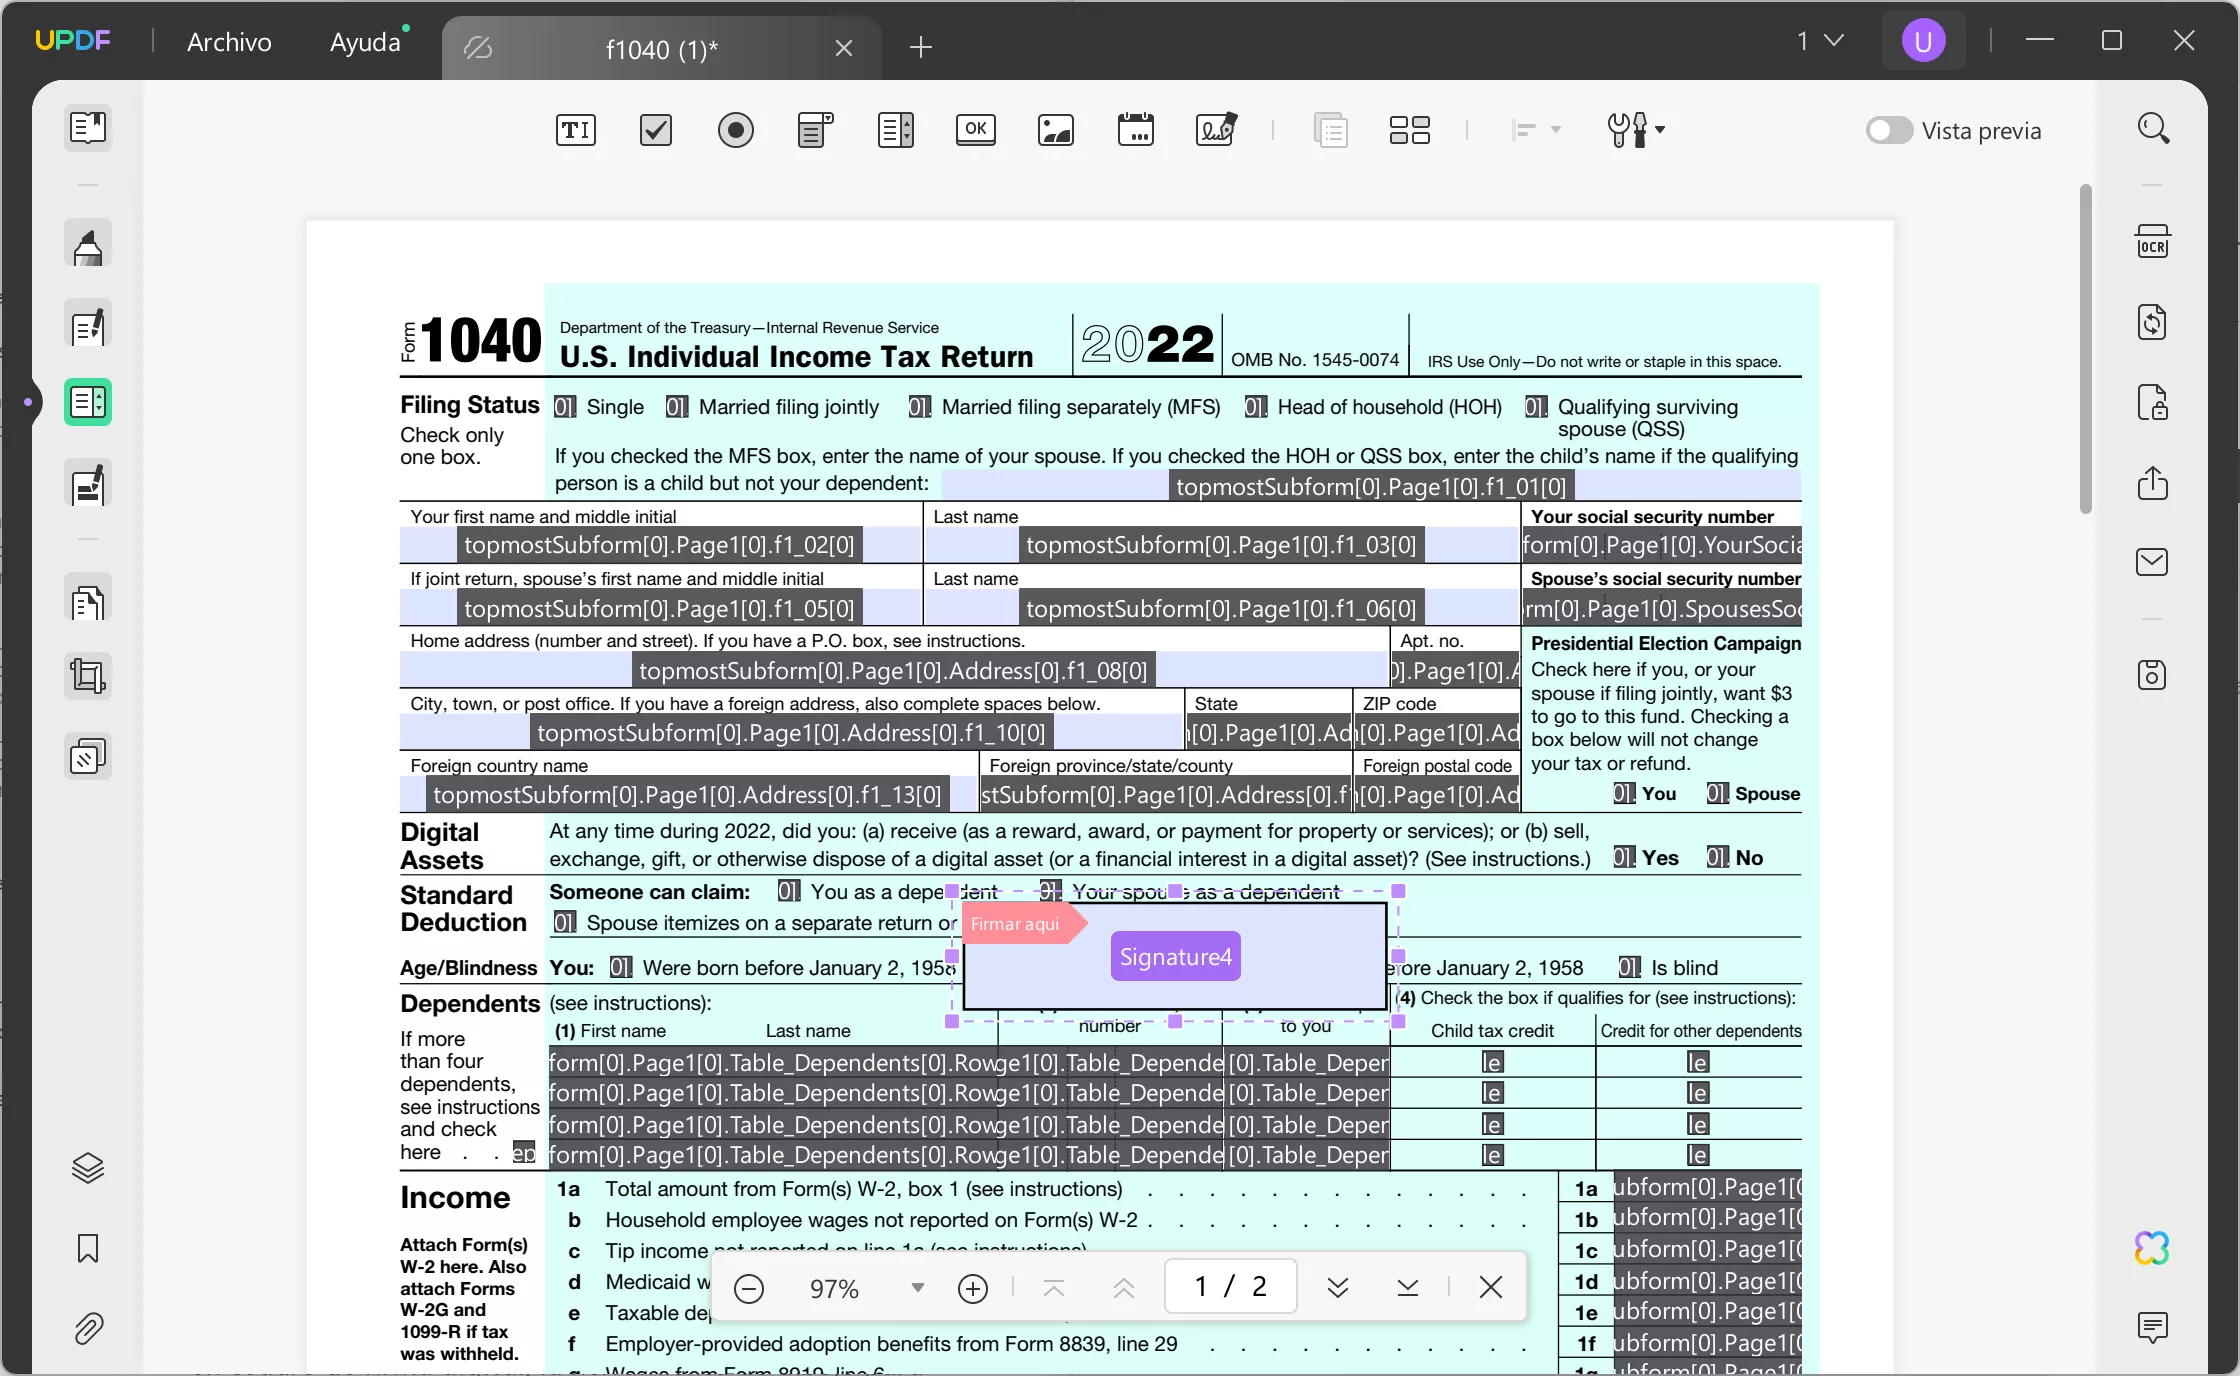Run OCR from right sidebar
The image size is (2240, 1376).
click(x=2153, y=242)
